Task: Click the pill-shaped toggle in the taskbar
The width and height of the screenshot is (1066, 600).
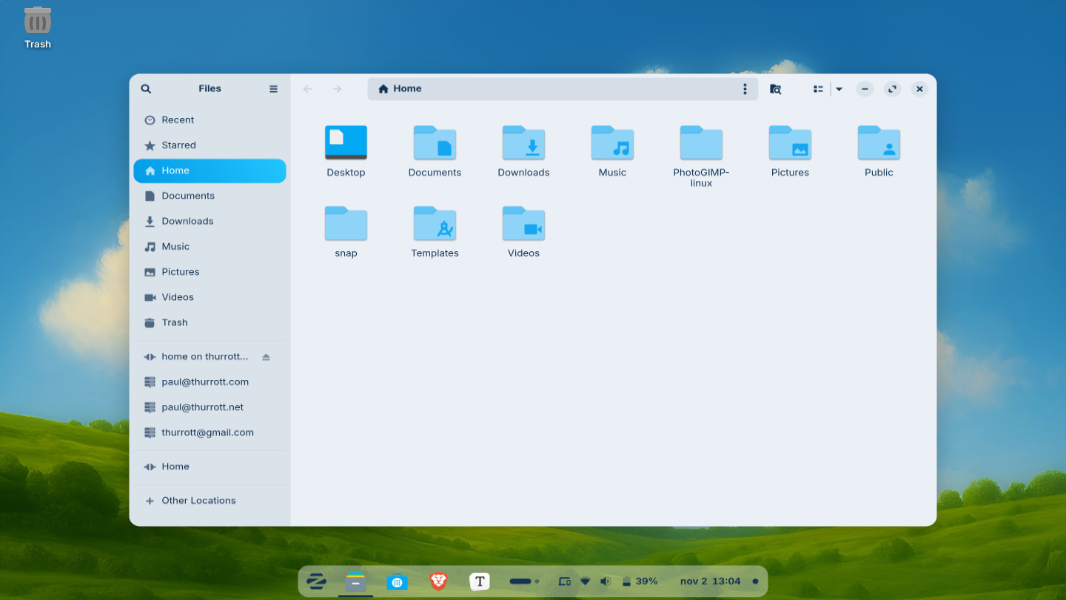Action: tap(519, 581)
